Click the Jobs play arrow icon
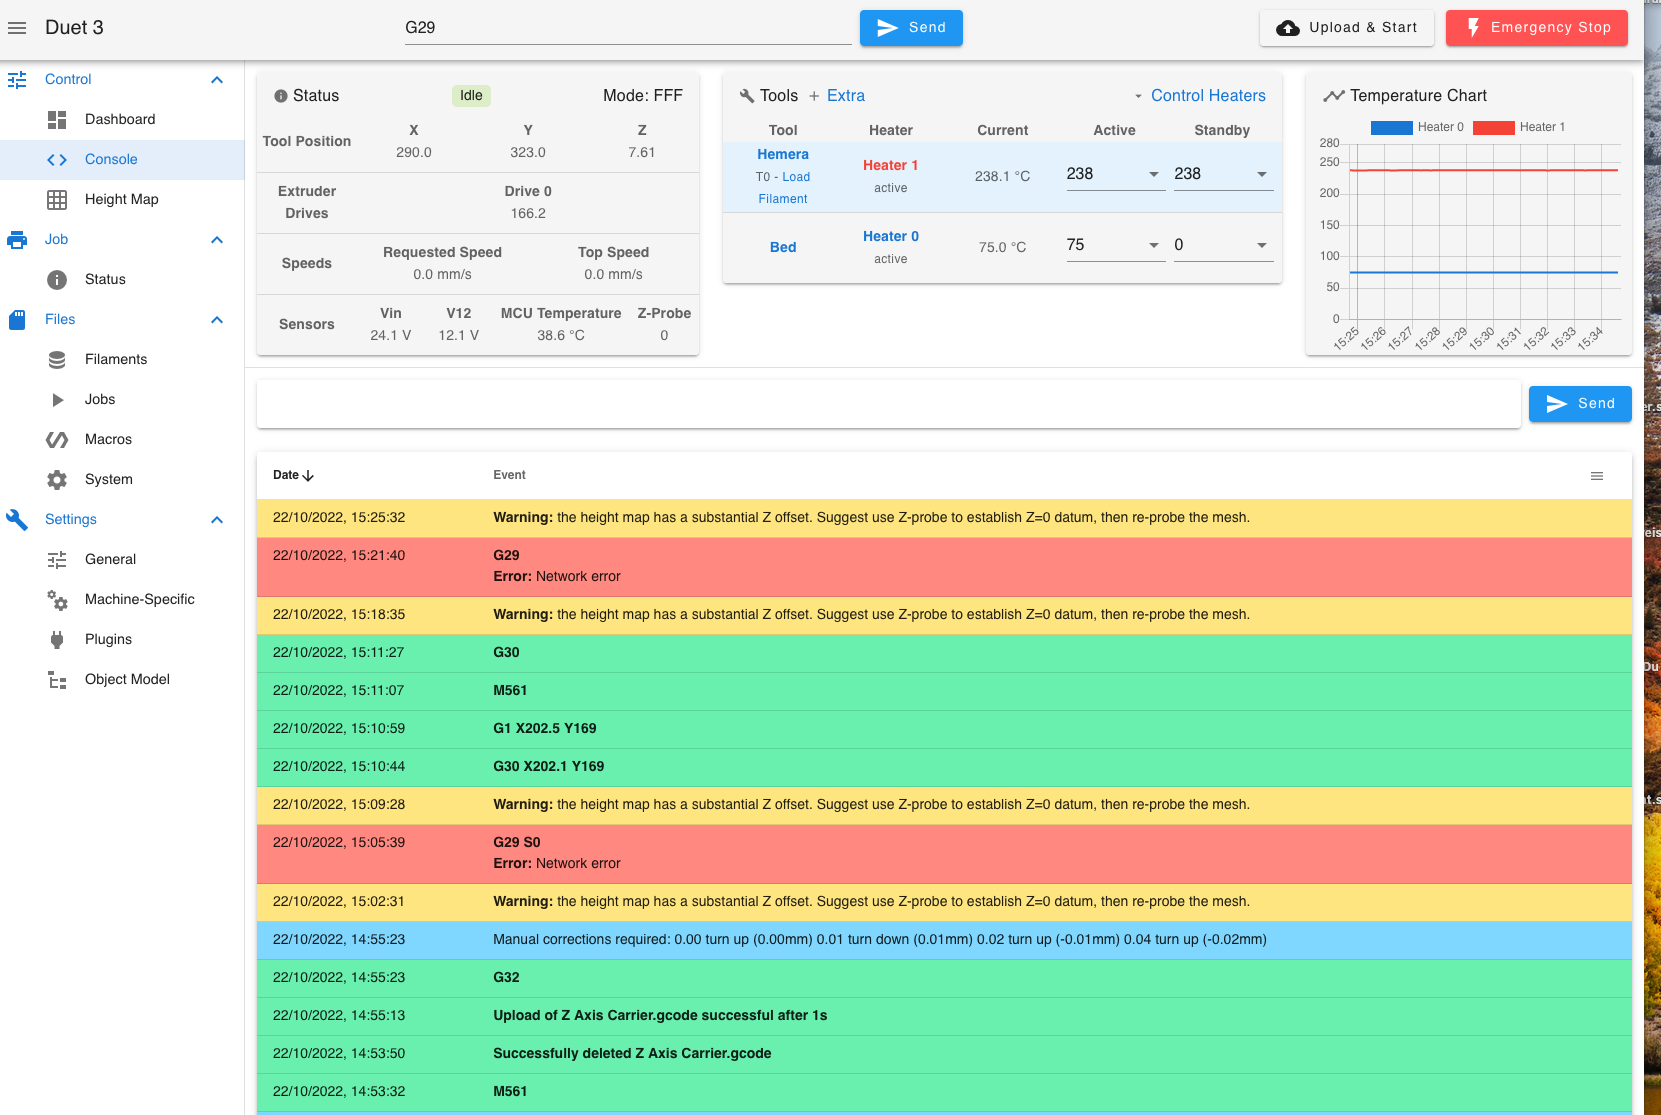The image size is (1661, 1115). pos(57,400)
